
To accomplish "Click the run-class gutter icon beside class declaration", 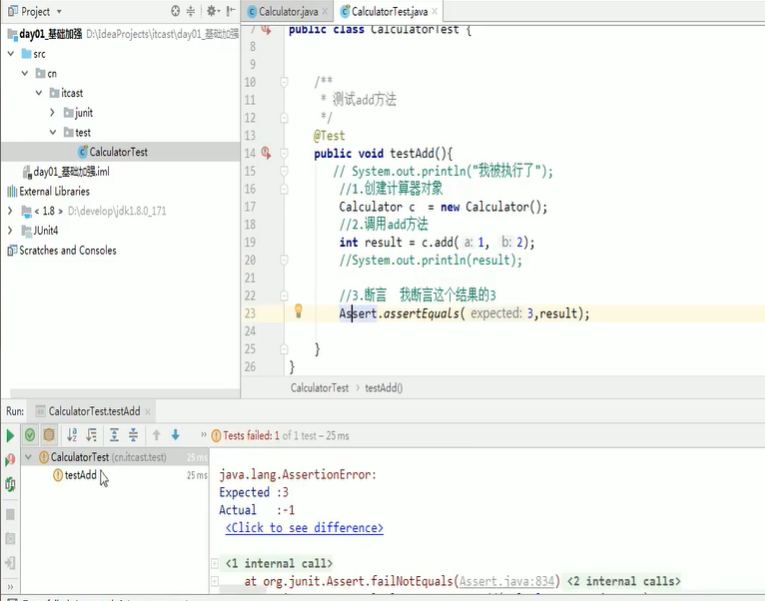I will point(266,29).
